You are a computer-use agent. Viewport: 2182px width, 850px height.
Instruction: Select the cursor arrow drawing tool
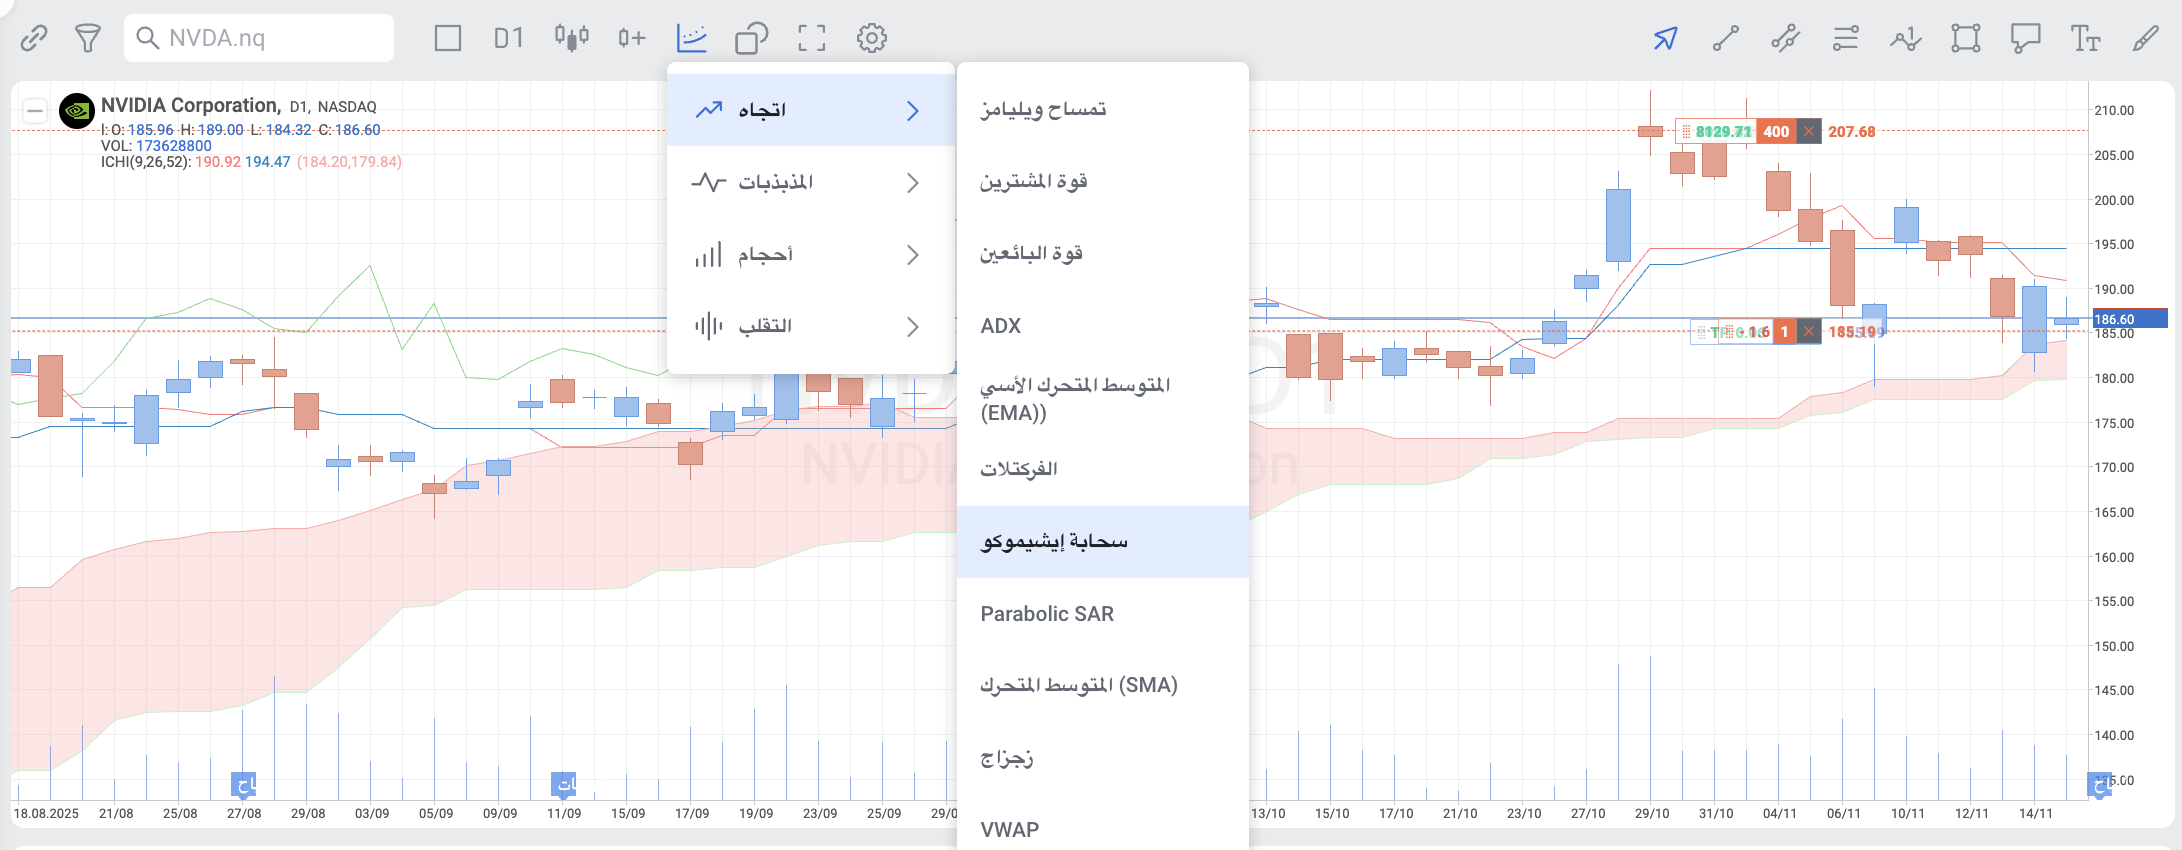click(1666, 38)
